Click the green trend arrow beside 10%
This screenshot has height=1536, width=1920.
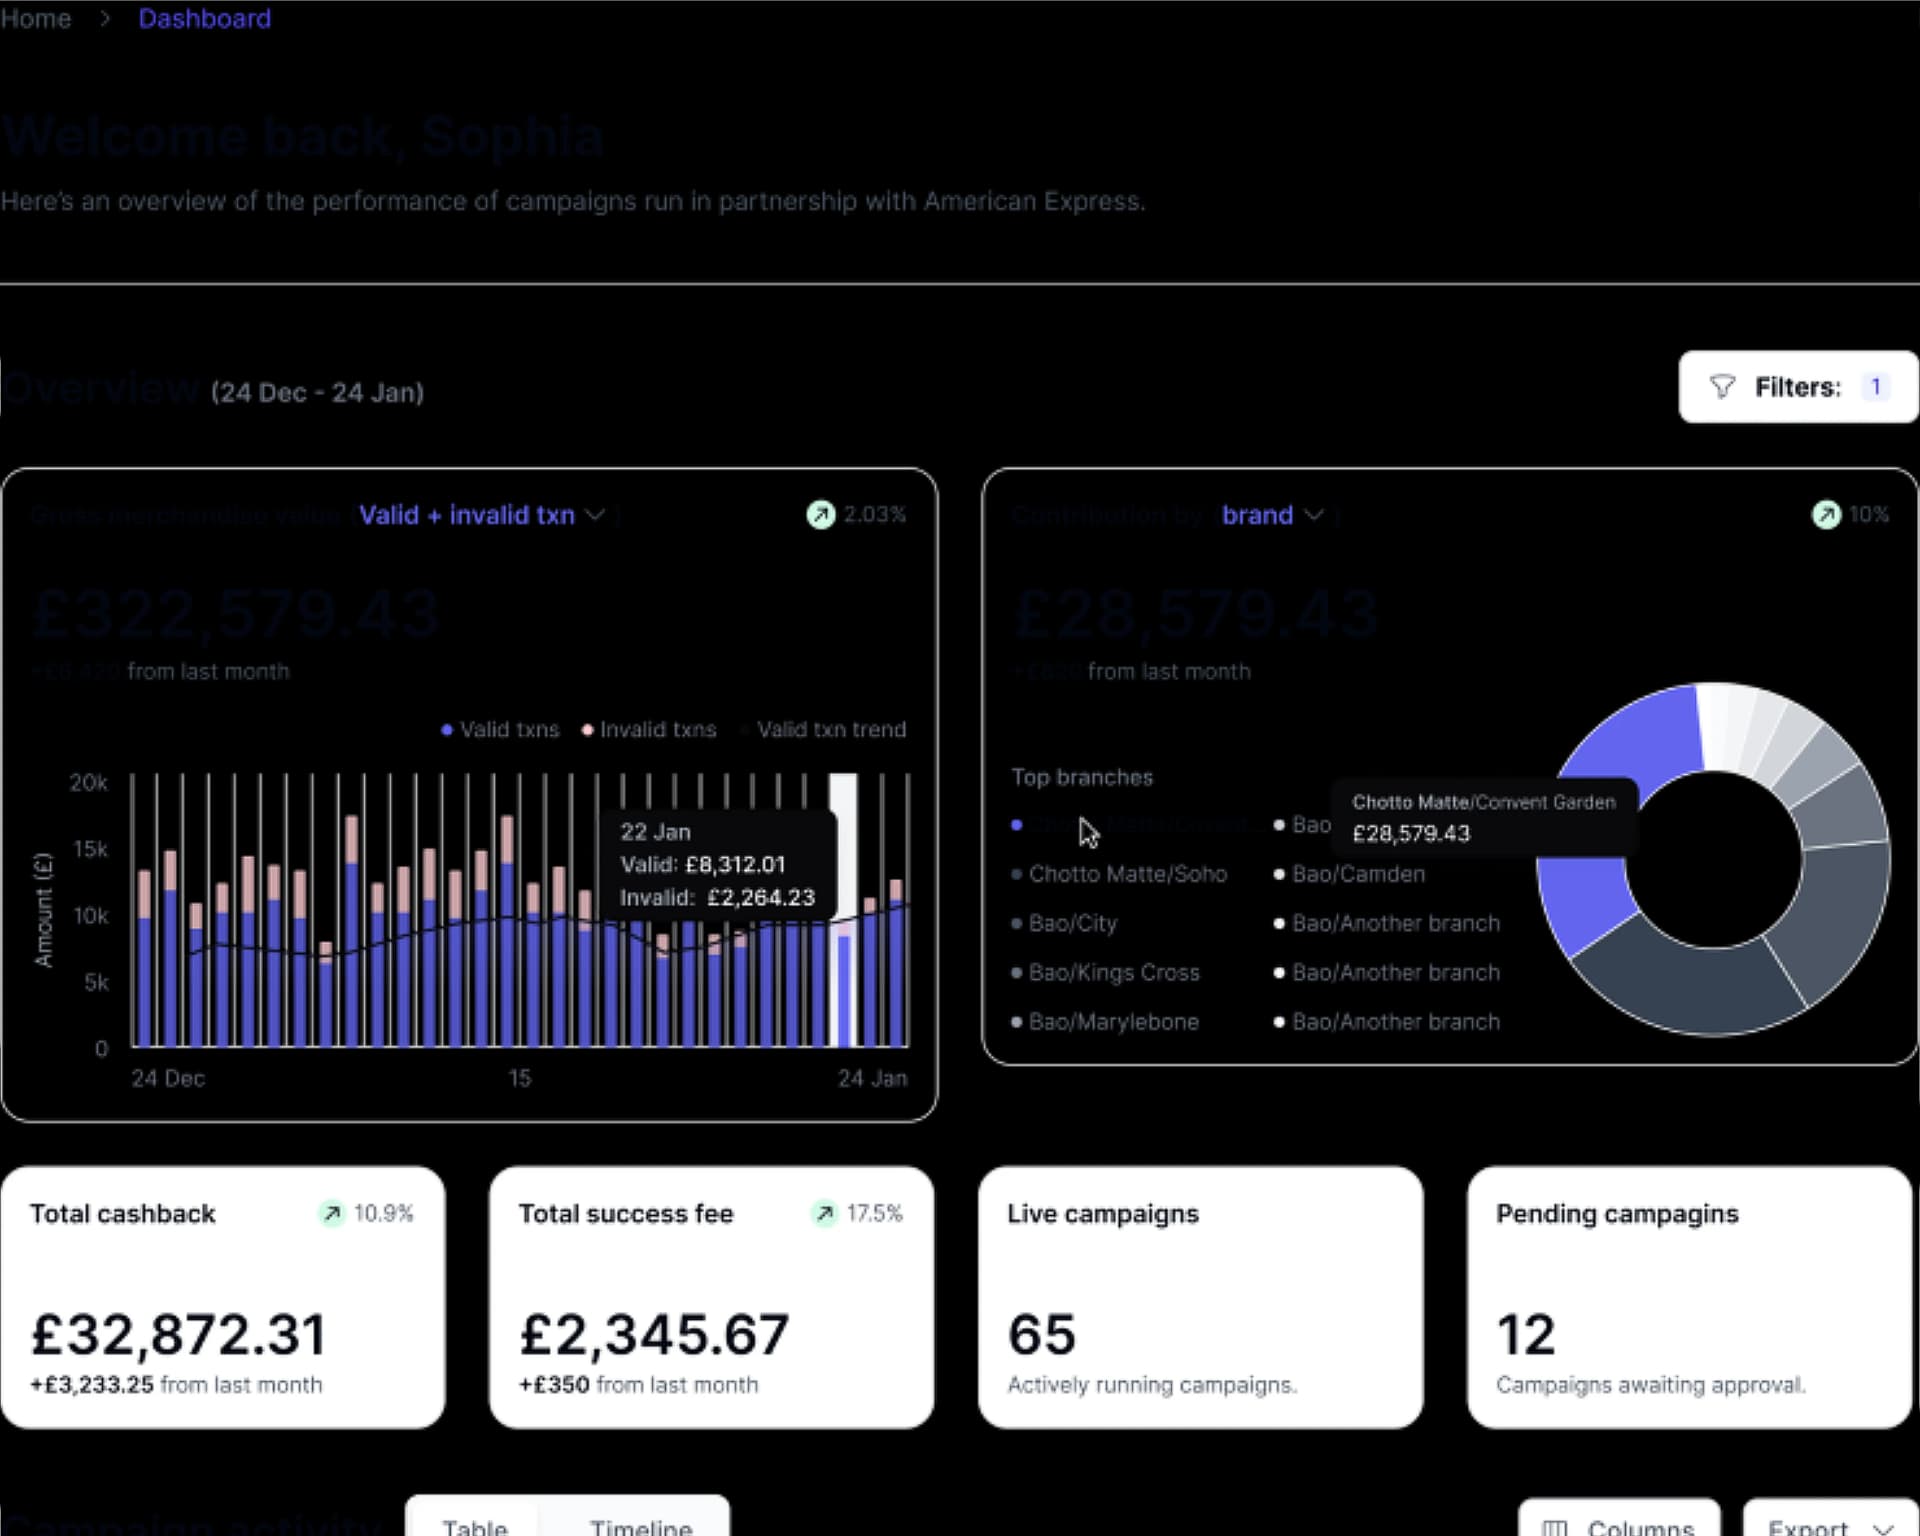click(x=1825, y=515)
